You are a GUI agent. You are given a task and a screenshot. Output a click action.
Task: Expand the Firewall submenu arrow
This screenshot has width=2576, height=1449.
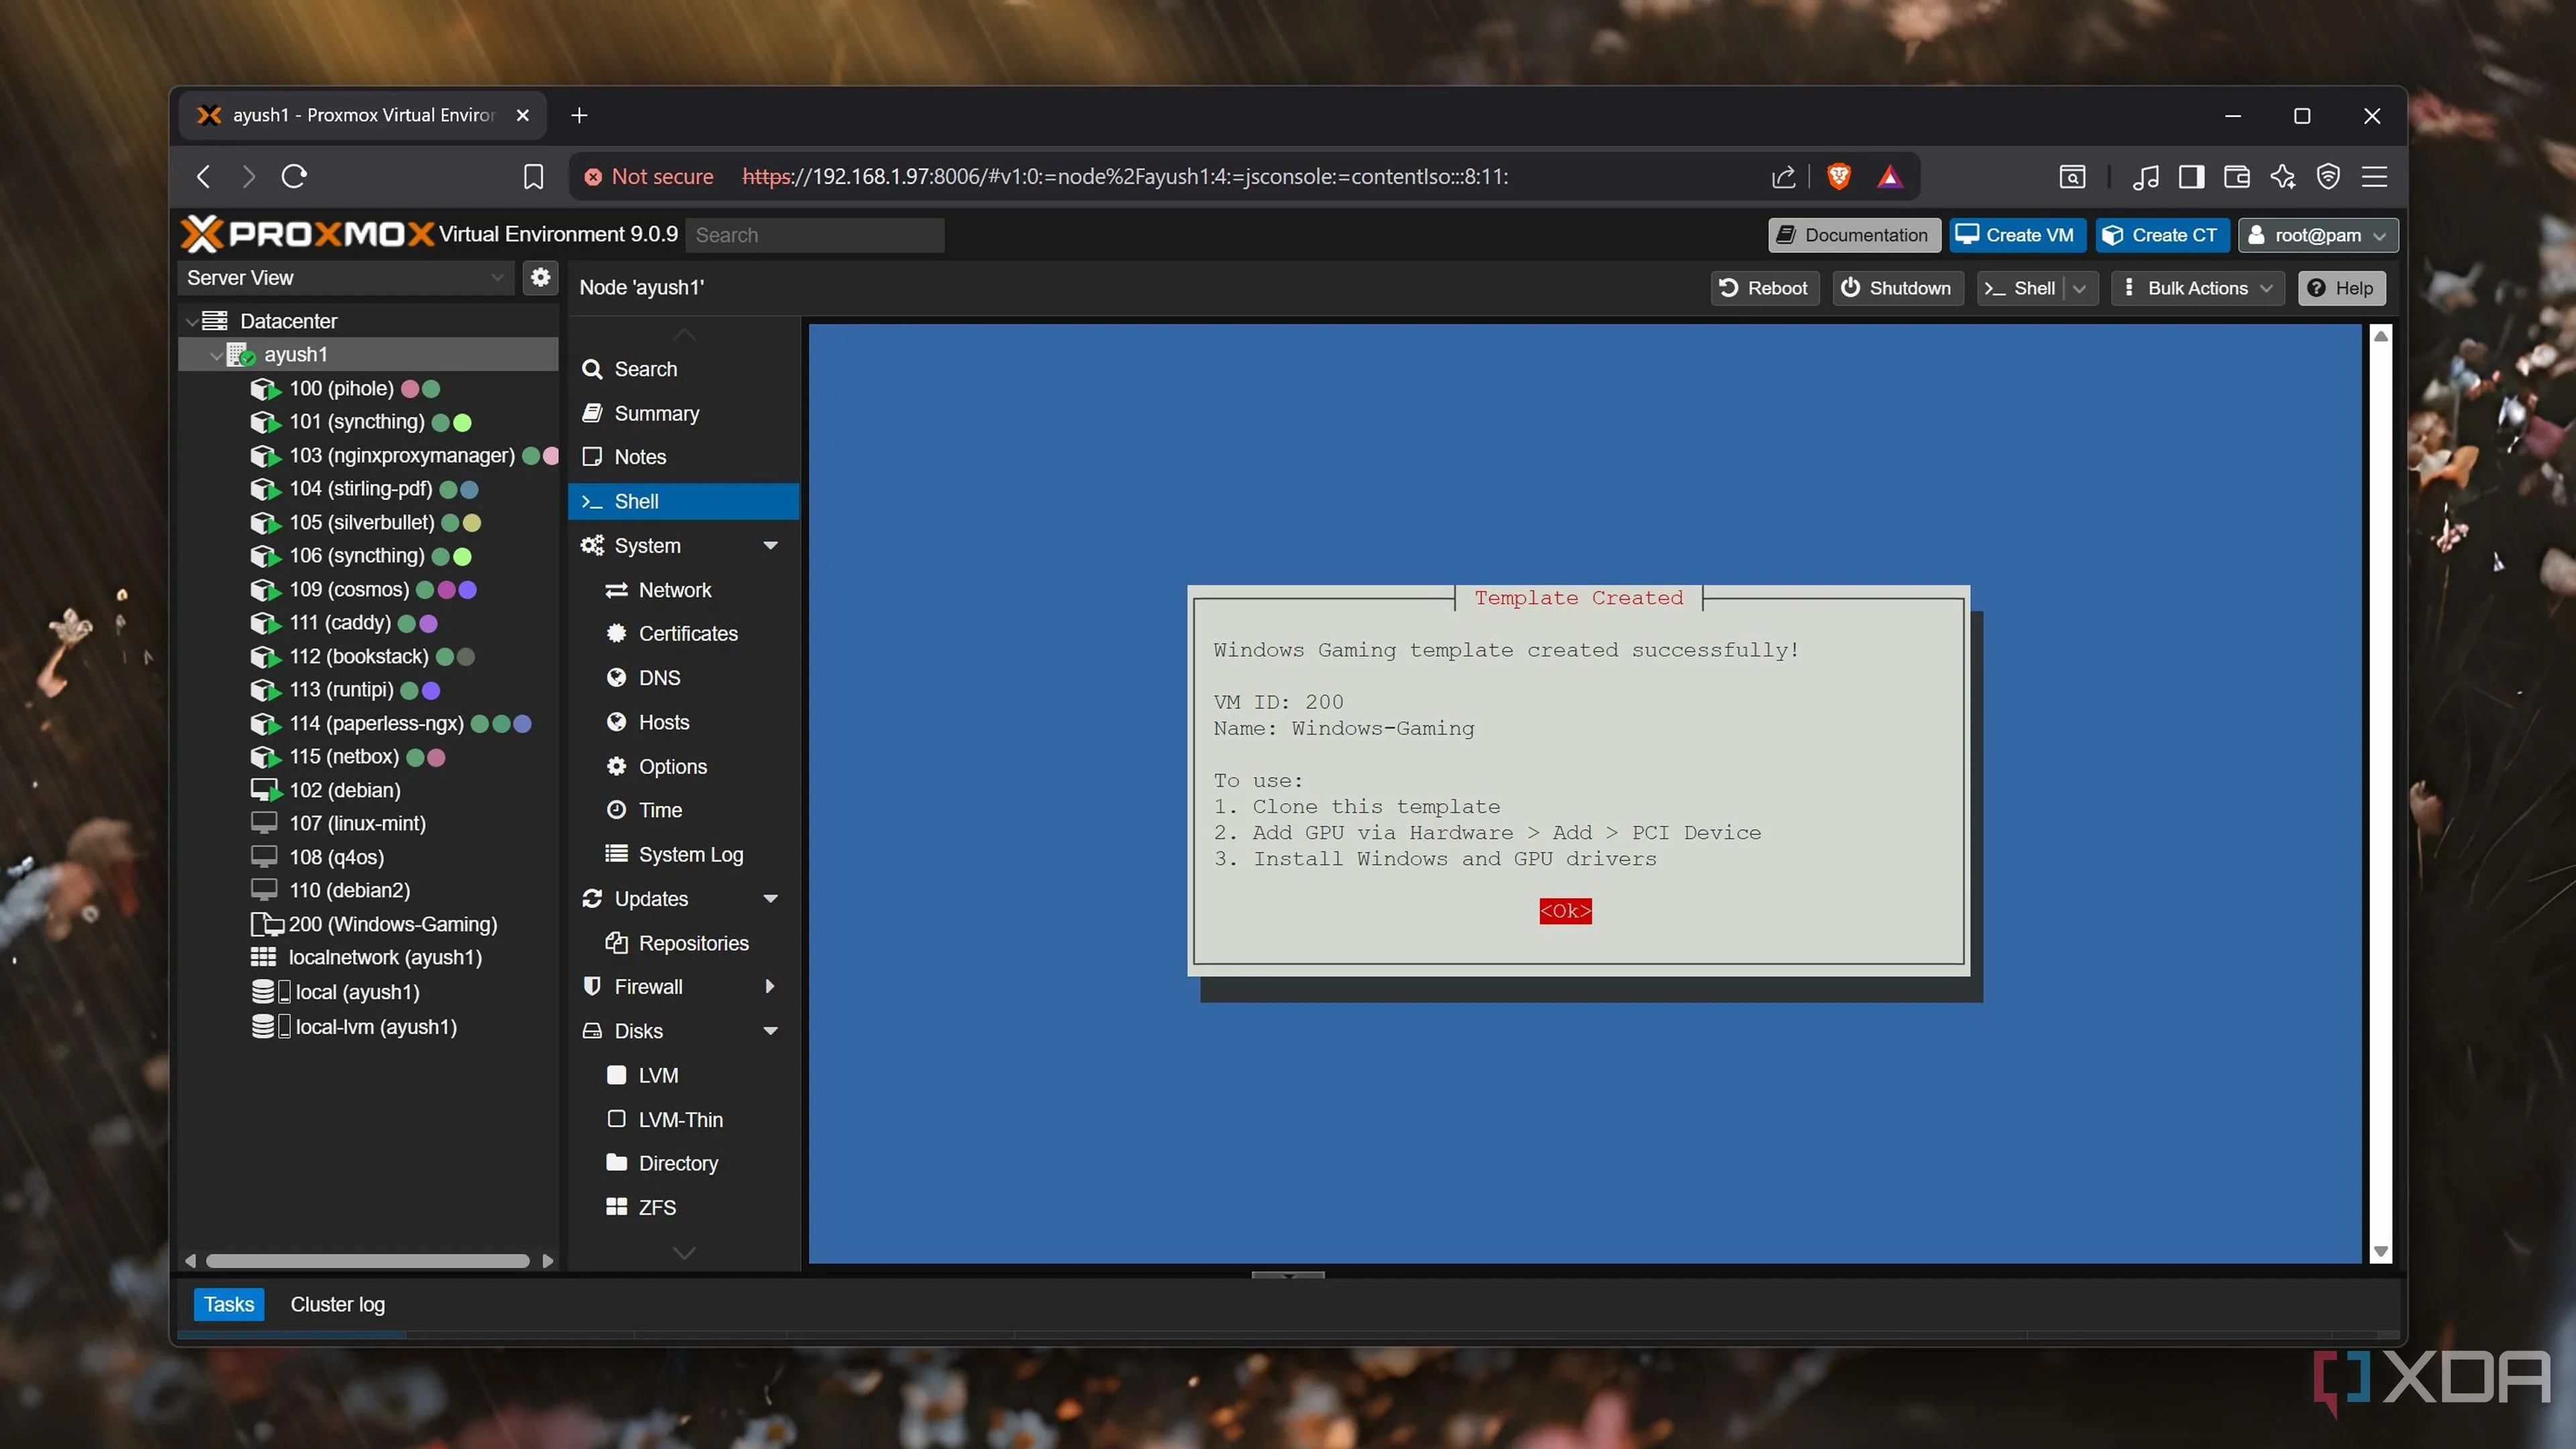click(x=770, y=987)
